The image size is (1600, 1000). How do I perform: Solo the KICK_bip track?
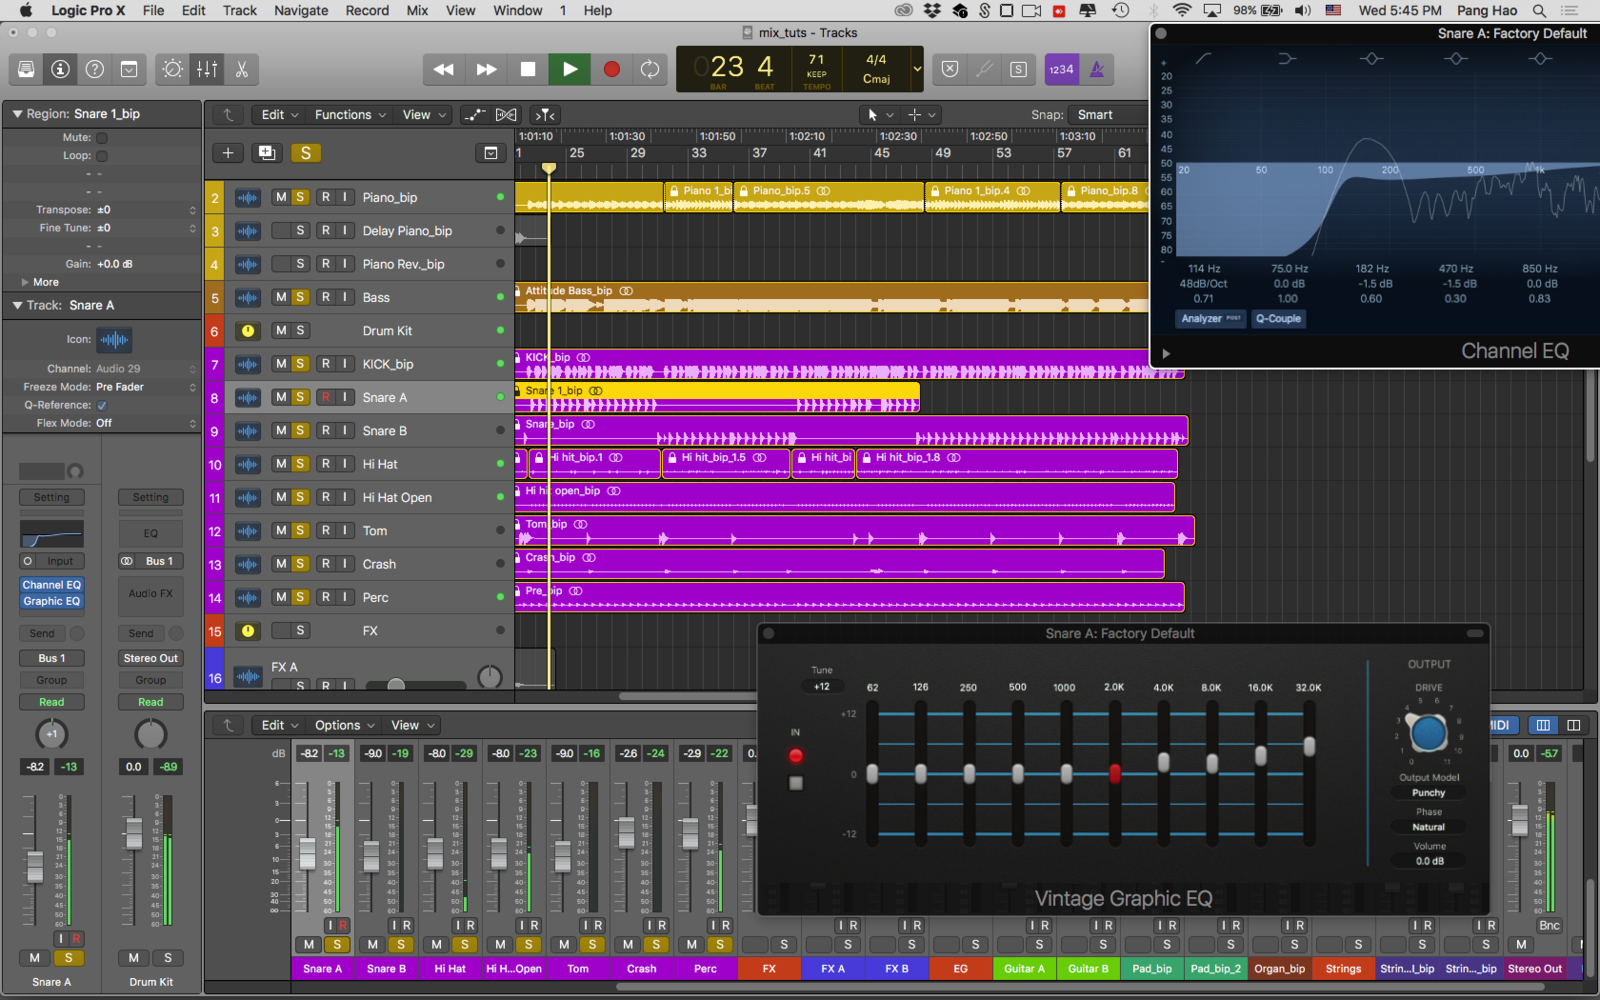click(x=300, y=364)
